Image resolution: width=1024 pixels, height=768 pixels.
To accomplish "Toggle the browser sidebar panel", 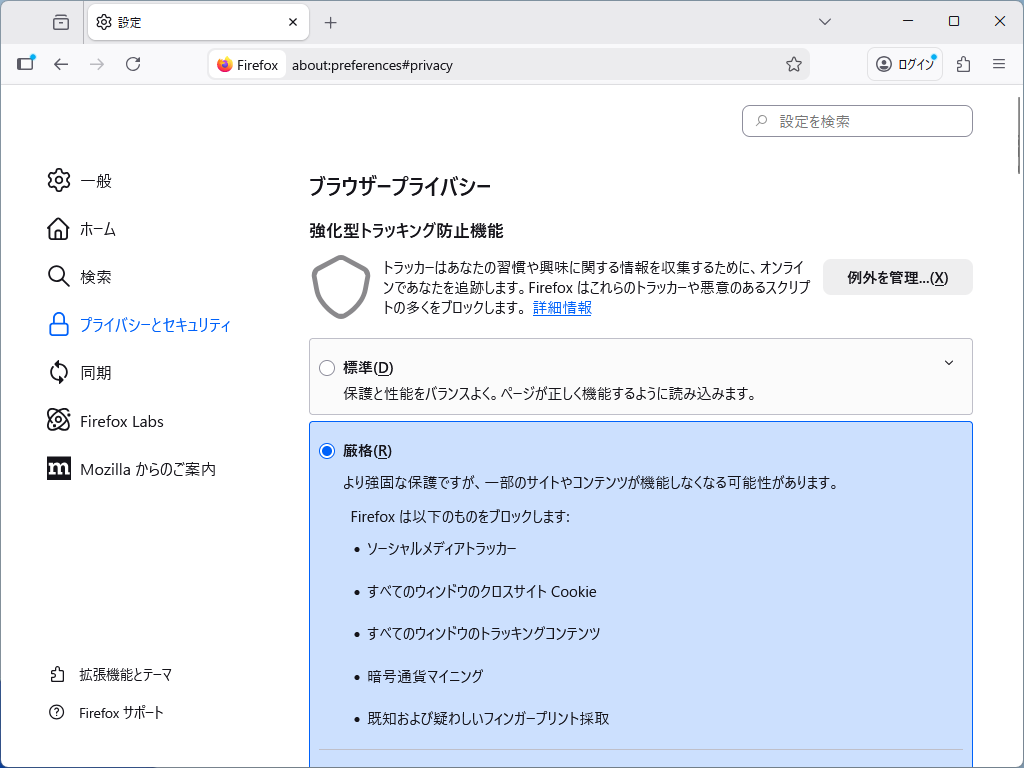I will coord(25,63).
